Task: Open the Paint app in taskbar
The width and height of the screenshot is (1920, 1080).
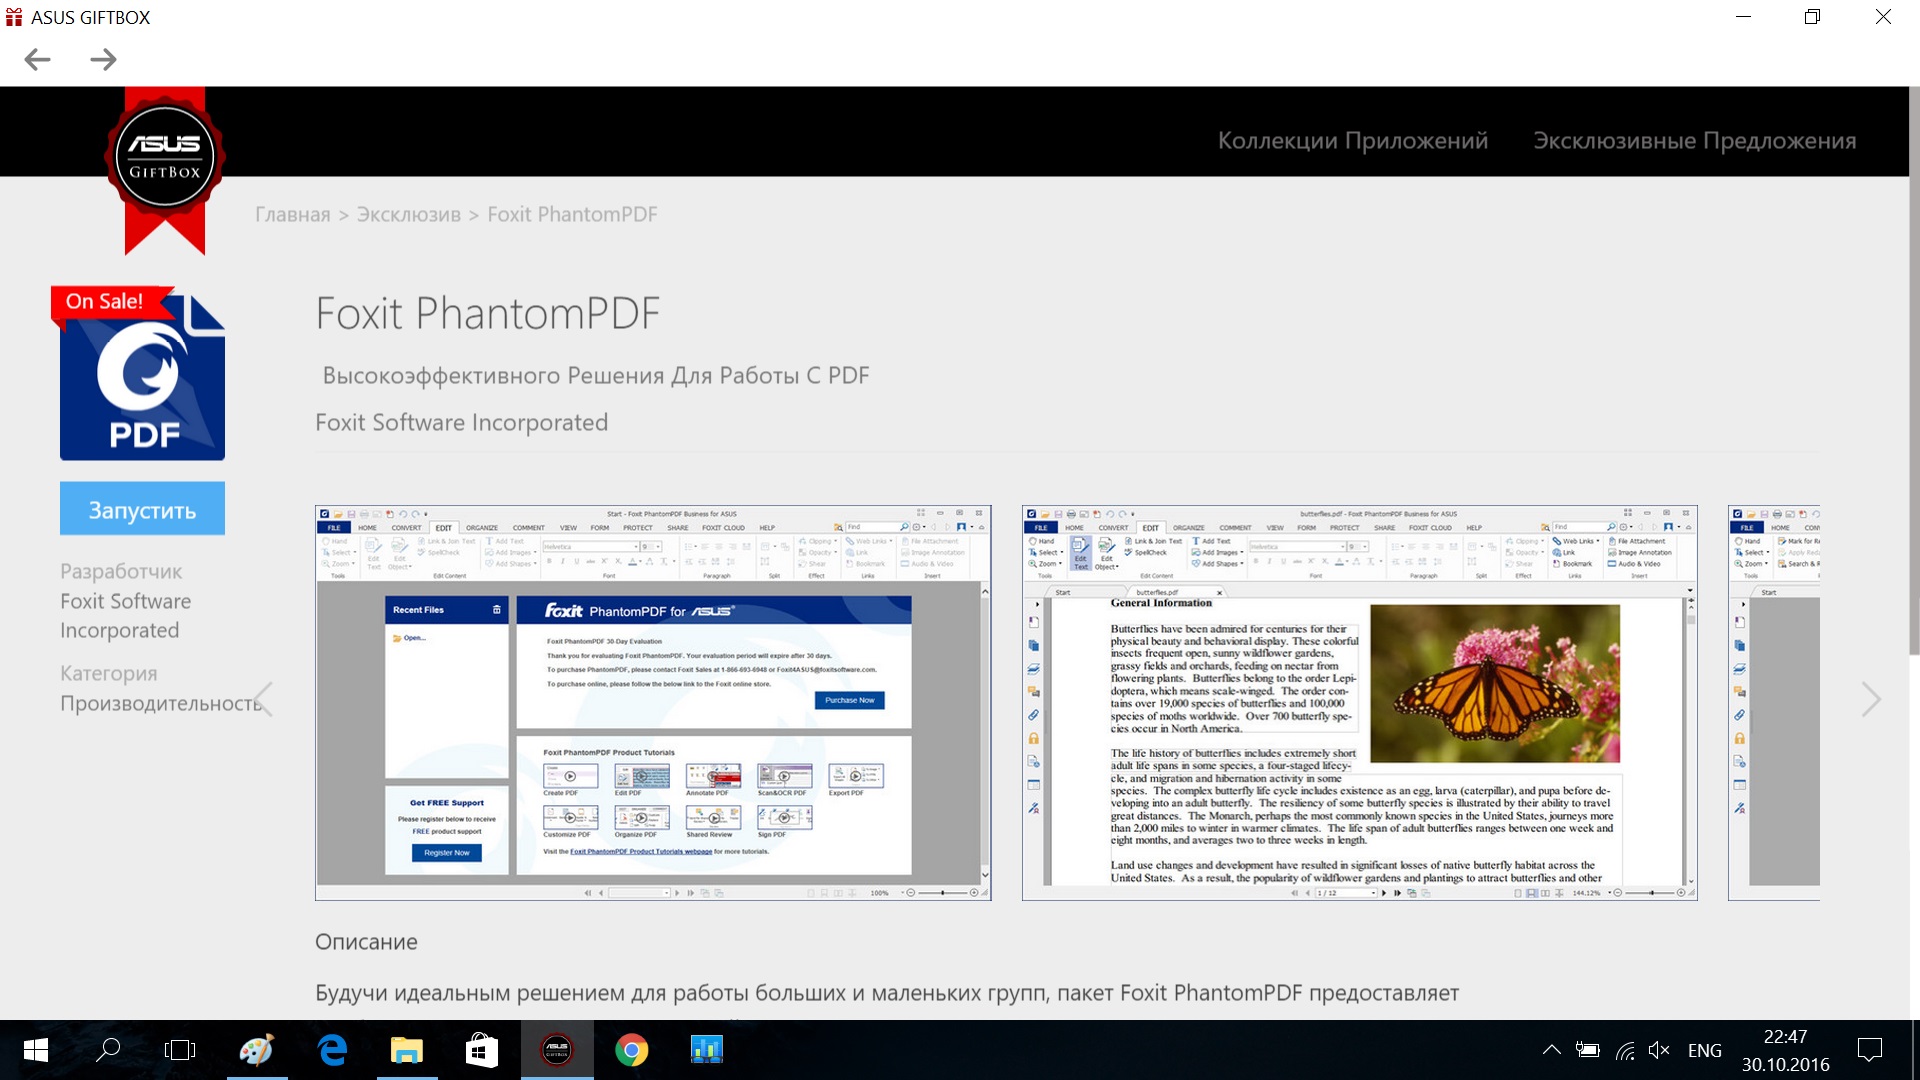Action: click(x=257, y=1050)
